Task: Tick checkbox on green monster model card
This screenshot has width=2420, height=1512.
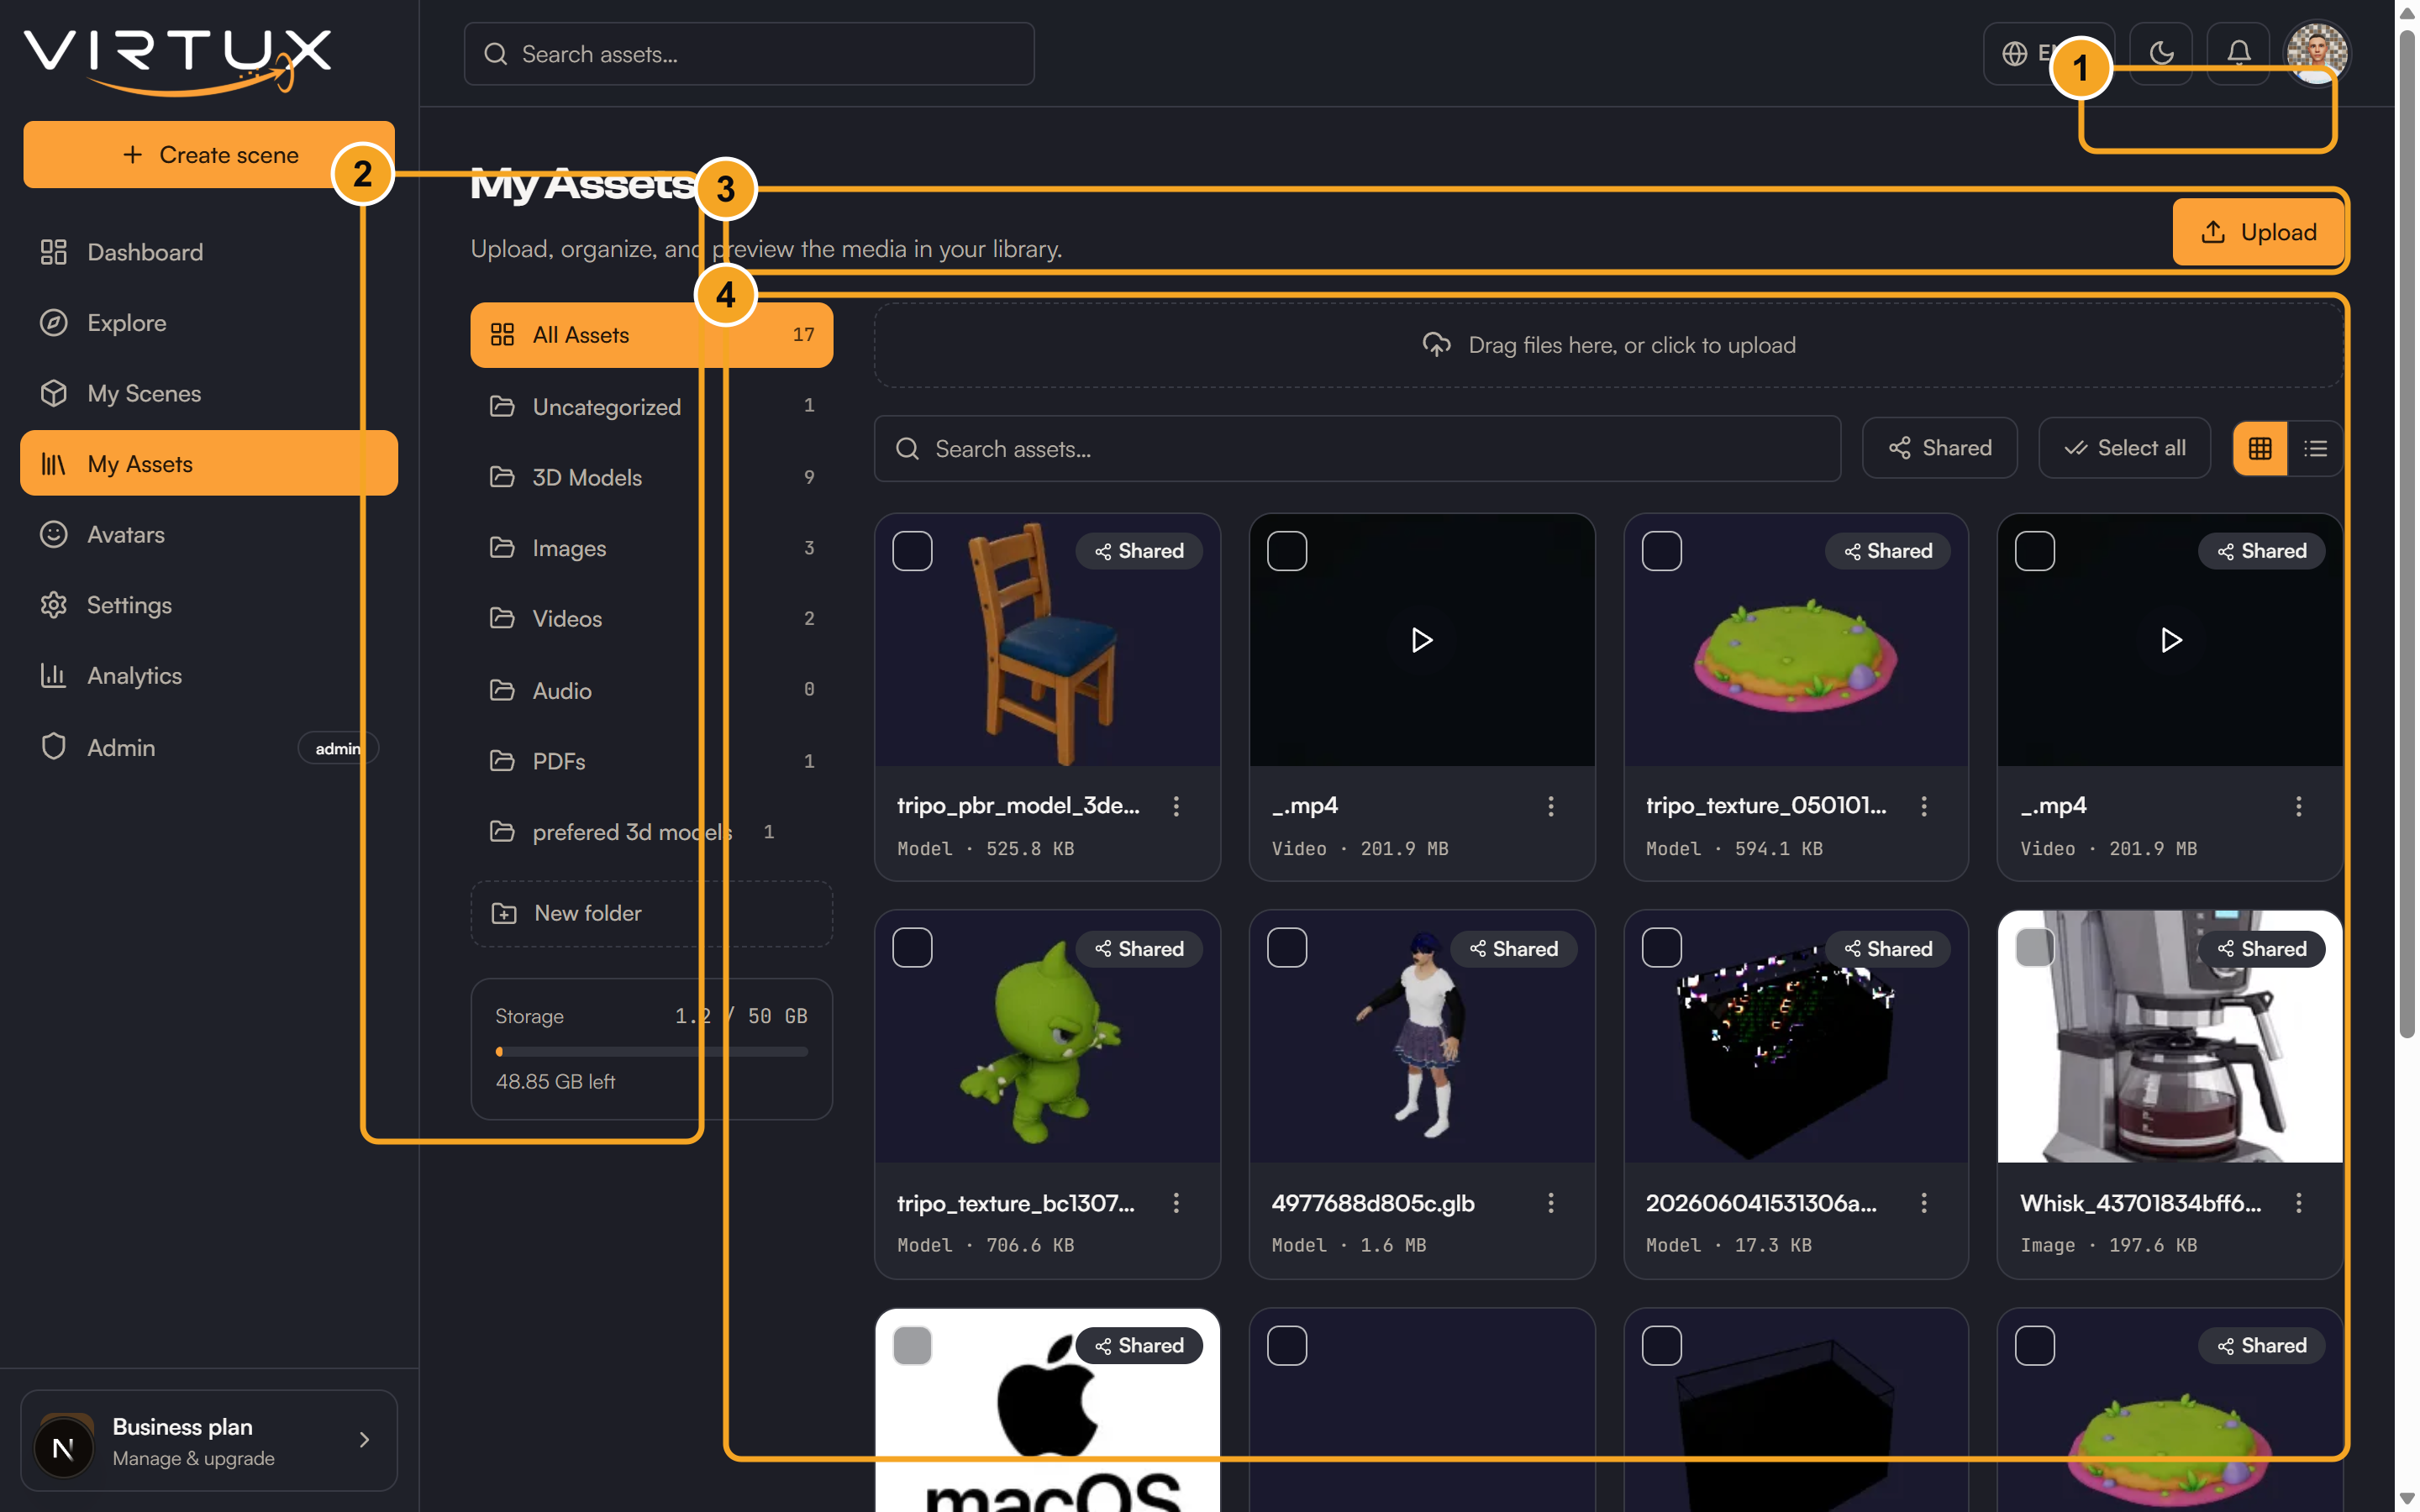Action: 912,948
